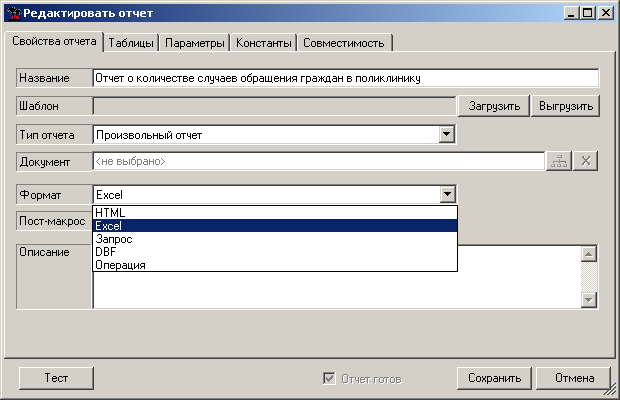Click the clear document X icon

coord(587,161)
